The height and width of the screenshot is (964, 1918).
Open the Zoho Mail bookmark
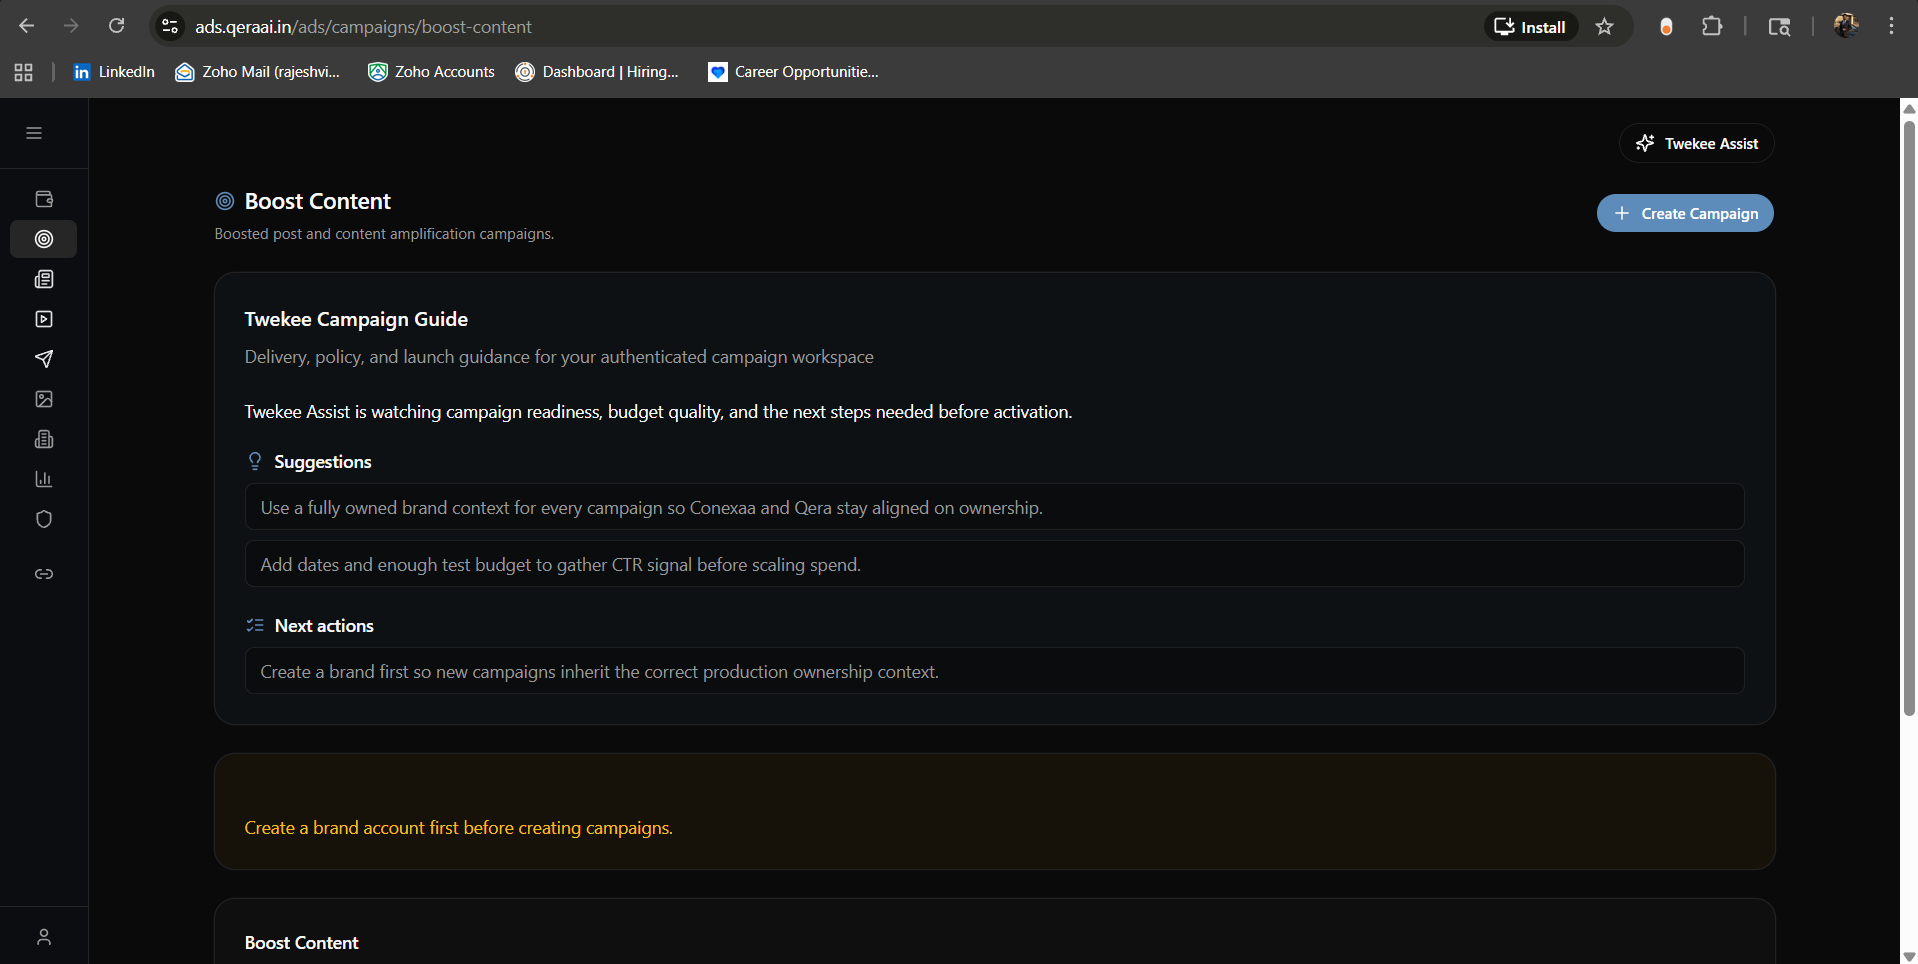pos(258,72)
